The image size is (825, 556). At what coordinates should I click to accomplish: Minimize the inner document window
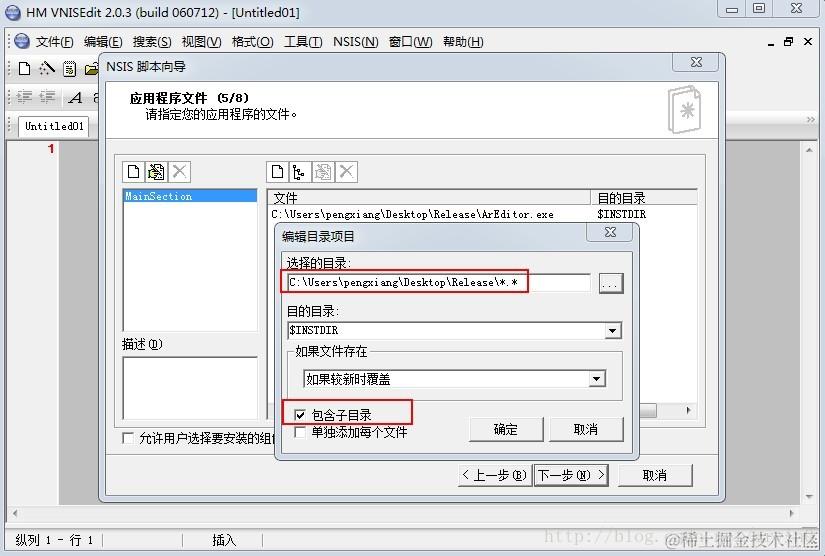pyautogui.click(x=771, y=43)
